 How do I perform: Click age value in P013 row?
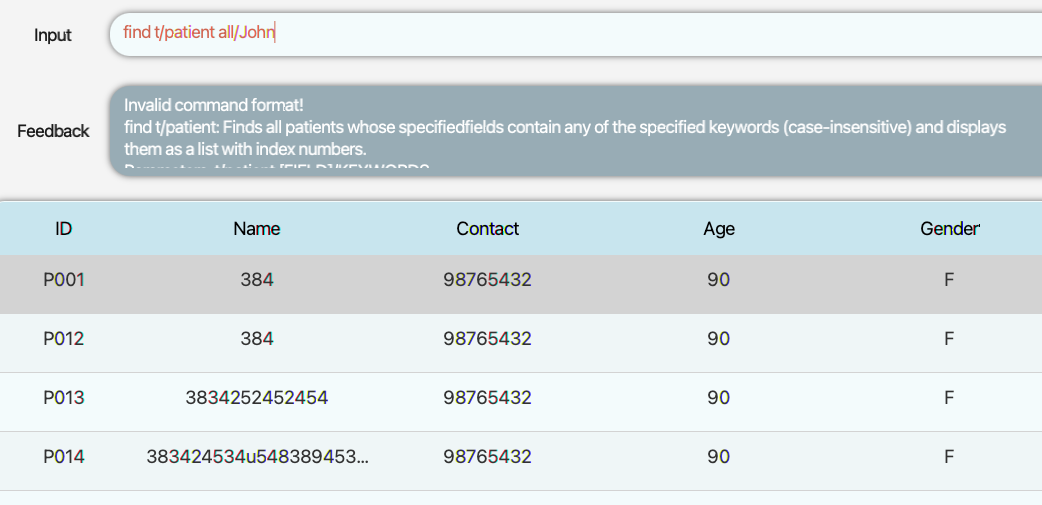(718, 398)
